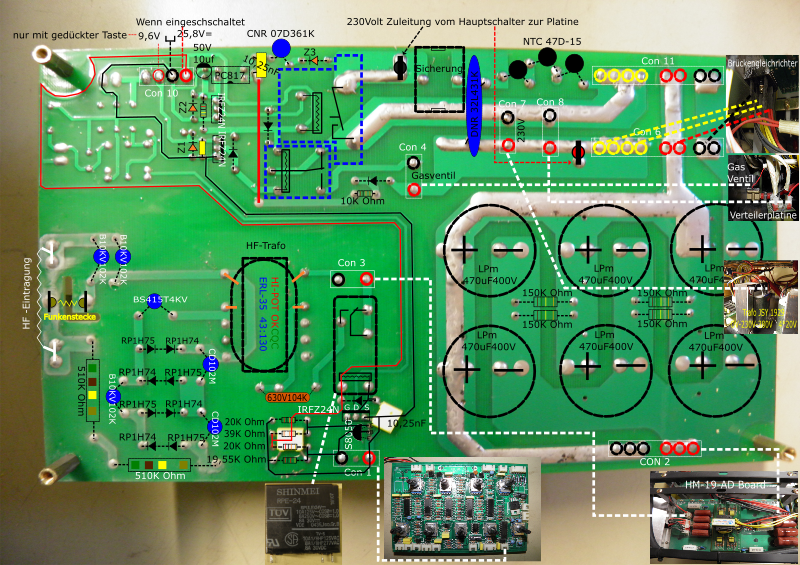Click the blue BS415T4KV capacitor dot
Viewport: 800px width, 565px height.
[140, 313]
